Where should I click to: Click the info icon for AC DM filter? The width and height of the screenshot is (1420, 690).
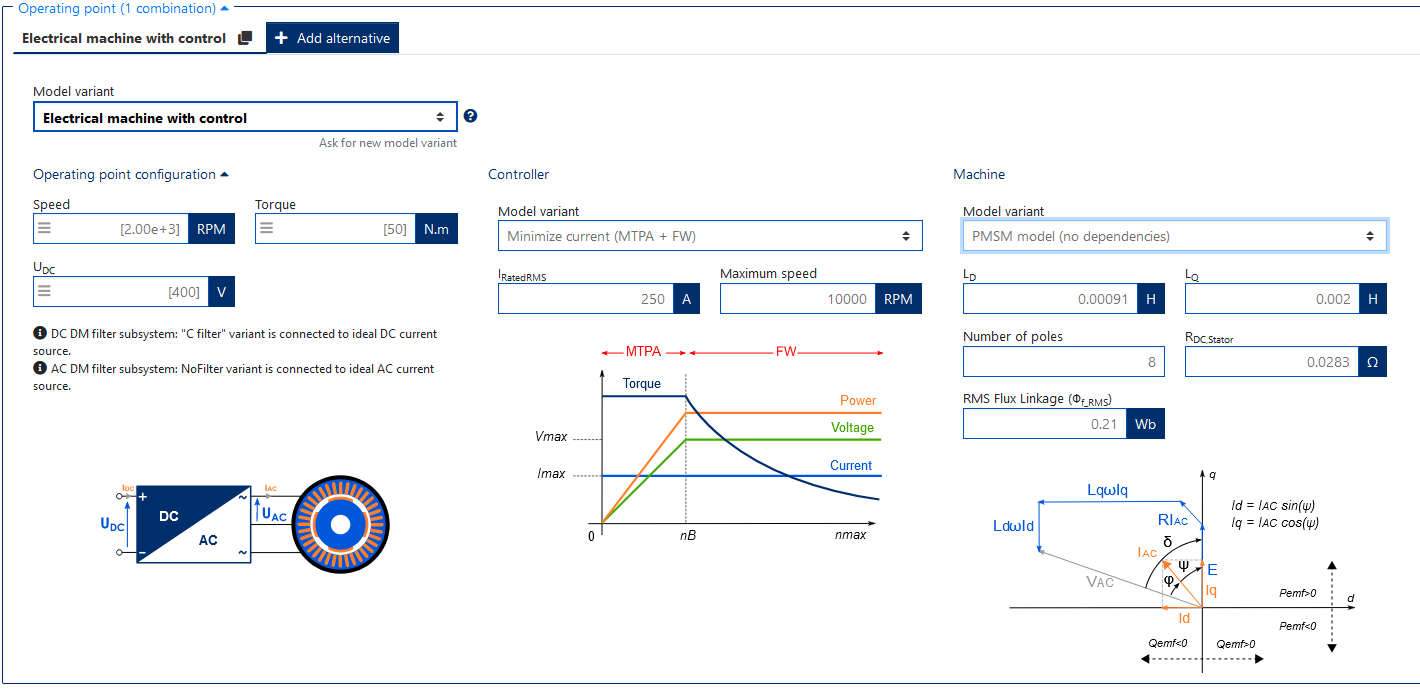coord(40,368)
